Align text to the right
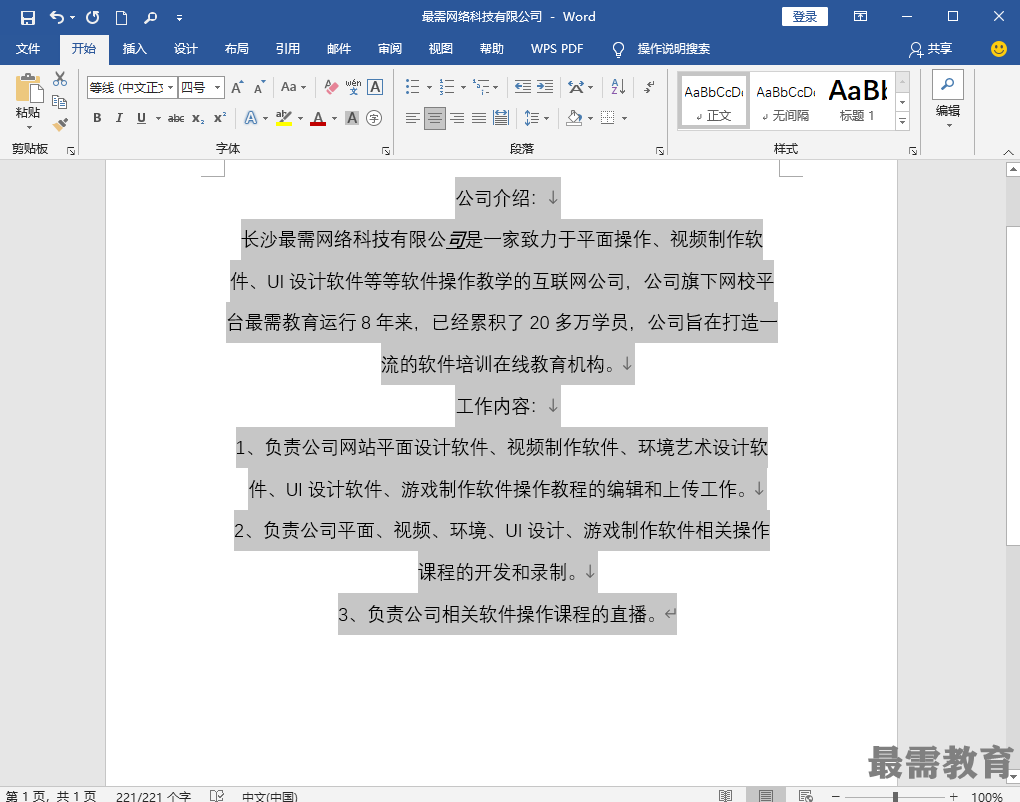This screenshot has width=1020, height=802. (457, 118)
